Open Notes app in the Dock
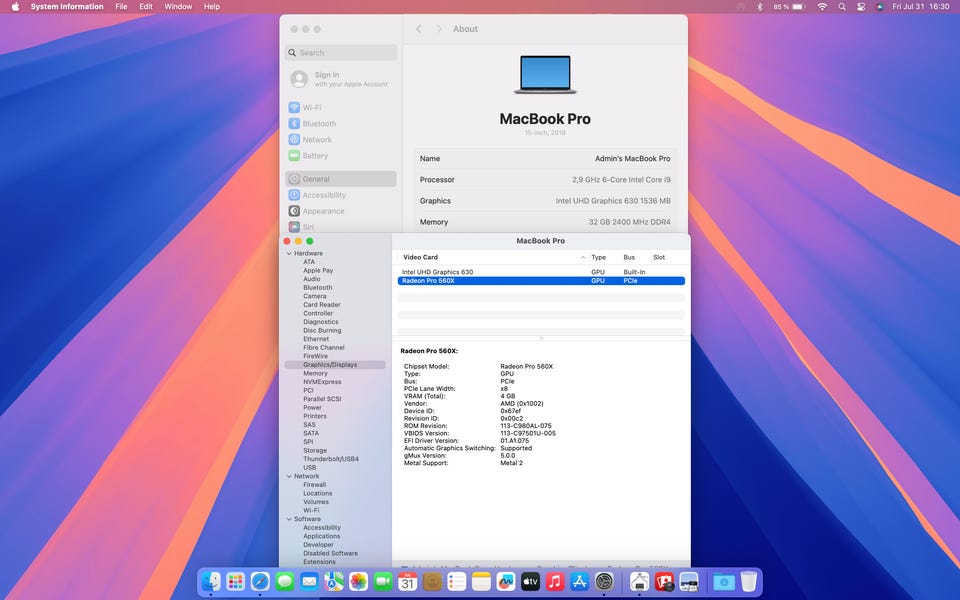This screenshot has height=600, width=960. coord(481,581)
